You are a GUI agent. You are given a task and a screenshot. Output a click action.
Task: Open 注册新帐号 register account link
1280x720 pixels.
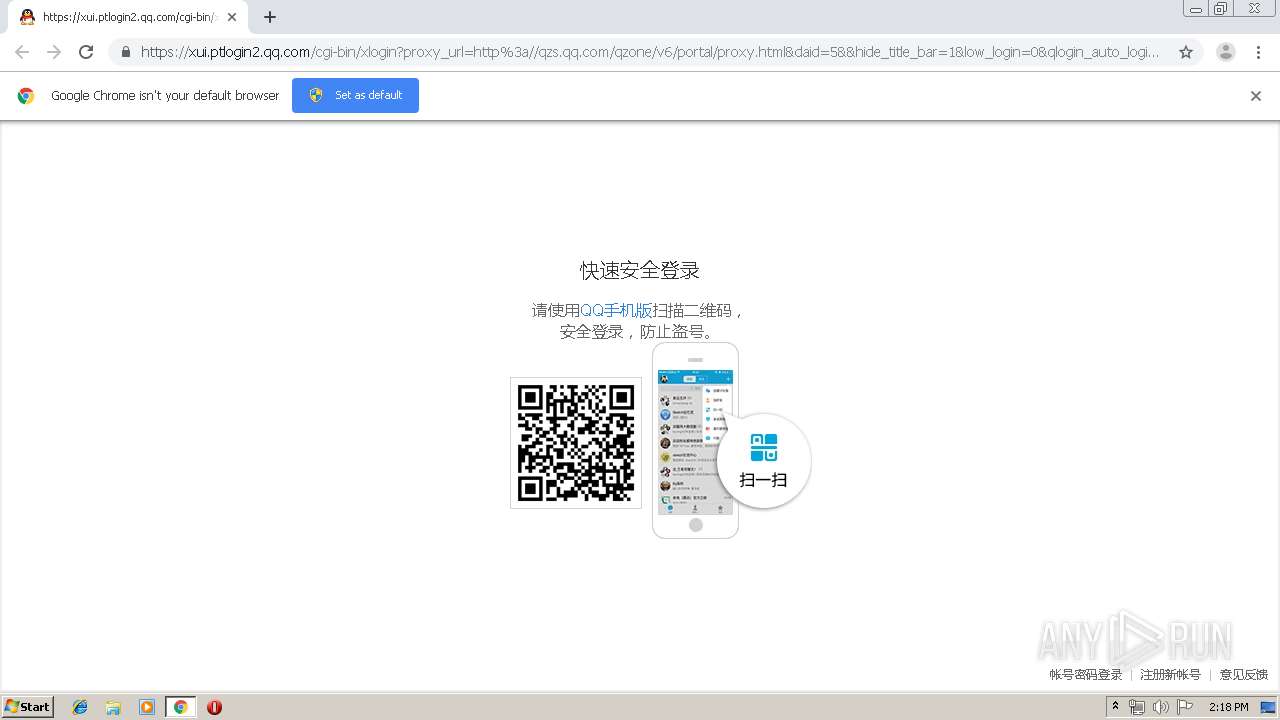click(x=1170, y=675)
